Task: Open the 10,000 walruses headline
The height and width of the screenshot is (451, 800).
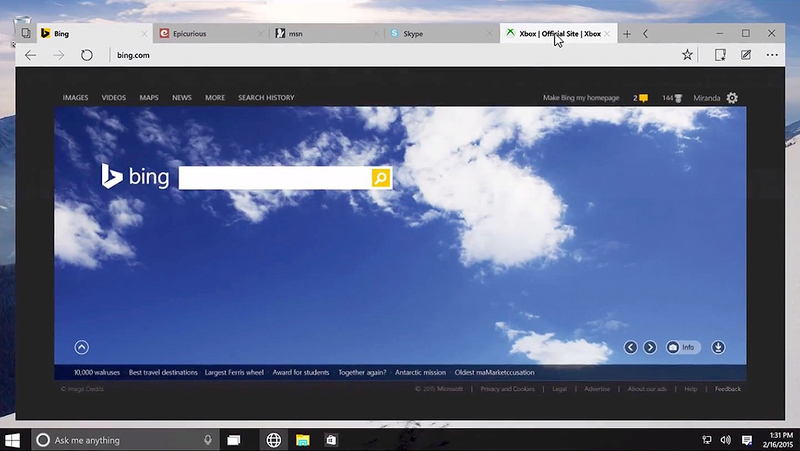Action: click(97, 372)
